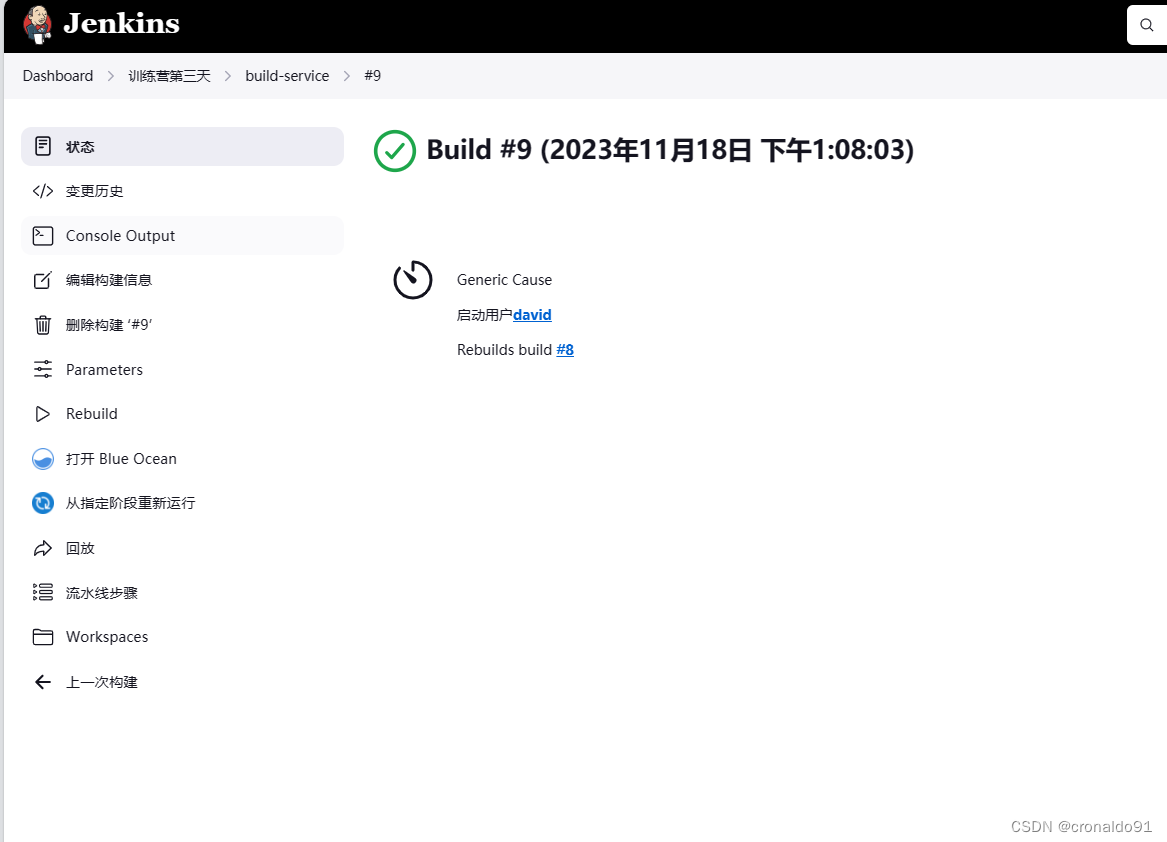
Task: Select the 训练营第三天 breadcrumb item
Action: tap(169, 75)
